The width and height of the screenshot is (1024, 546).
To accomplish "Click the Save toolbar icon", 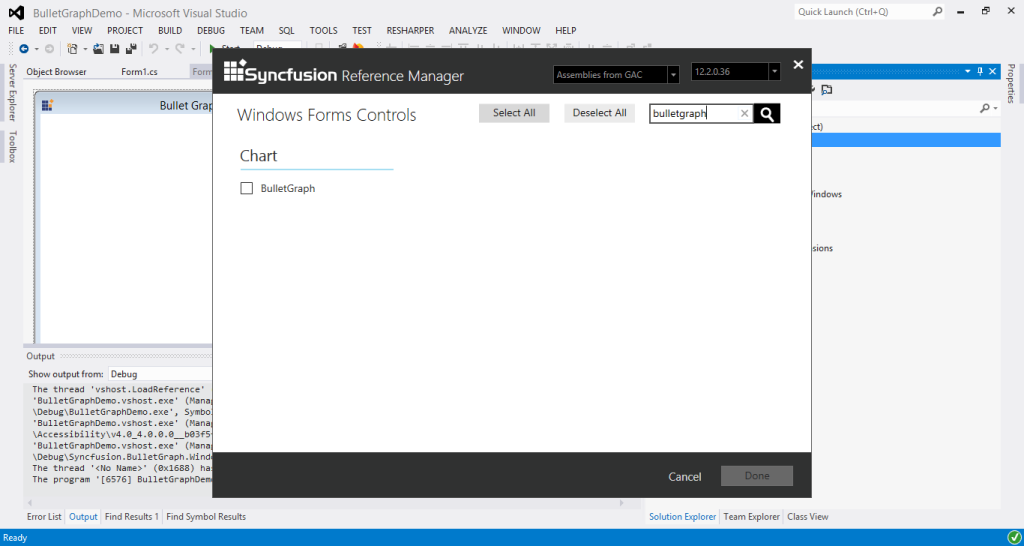I will coord(114,48).
